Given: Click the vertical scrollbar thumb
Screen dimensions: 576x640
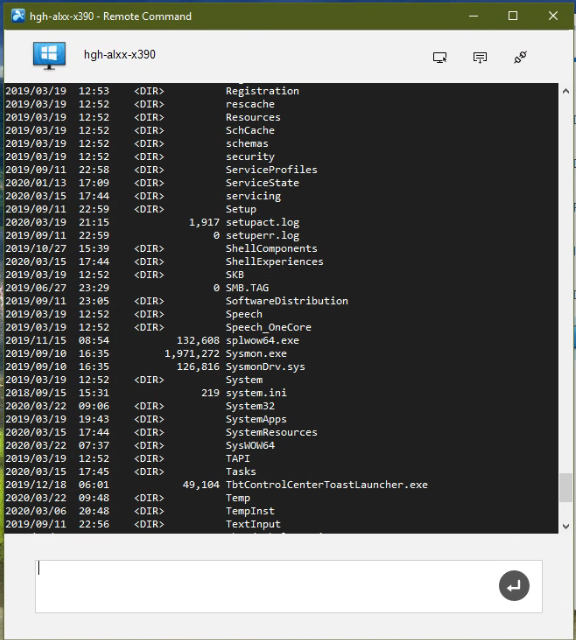Looking at the screenshot, I should 565,487.
